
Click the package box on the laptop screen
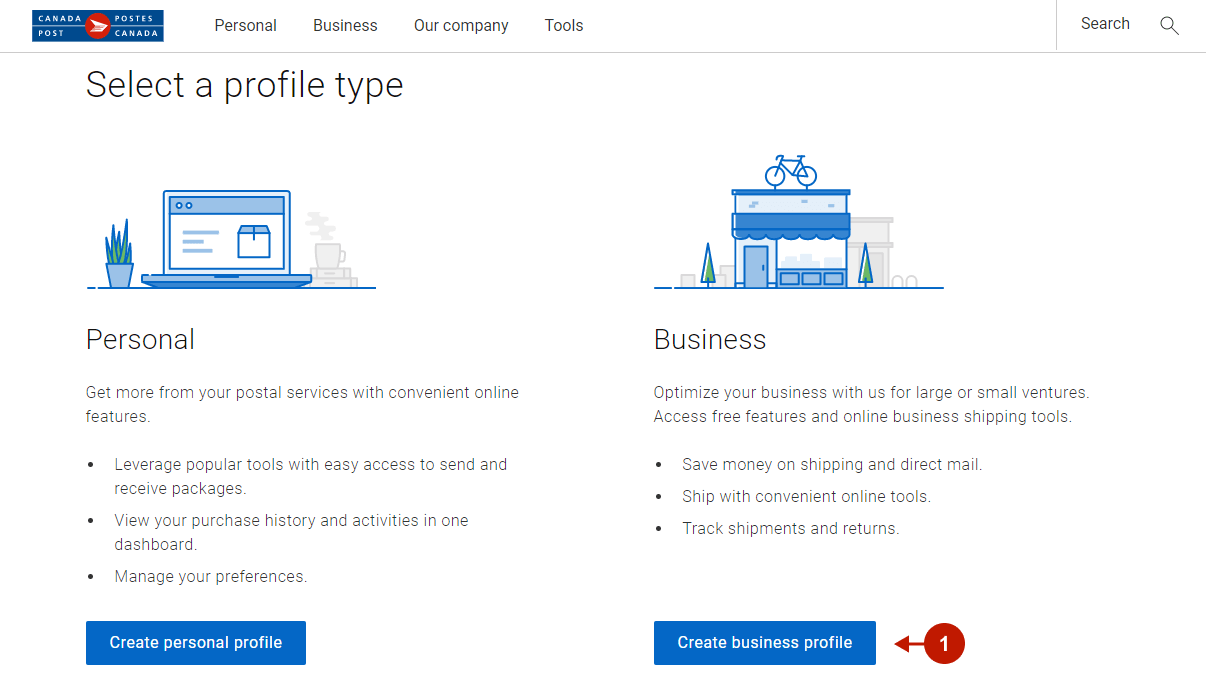pos(254,241)
